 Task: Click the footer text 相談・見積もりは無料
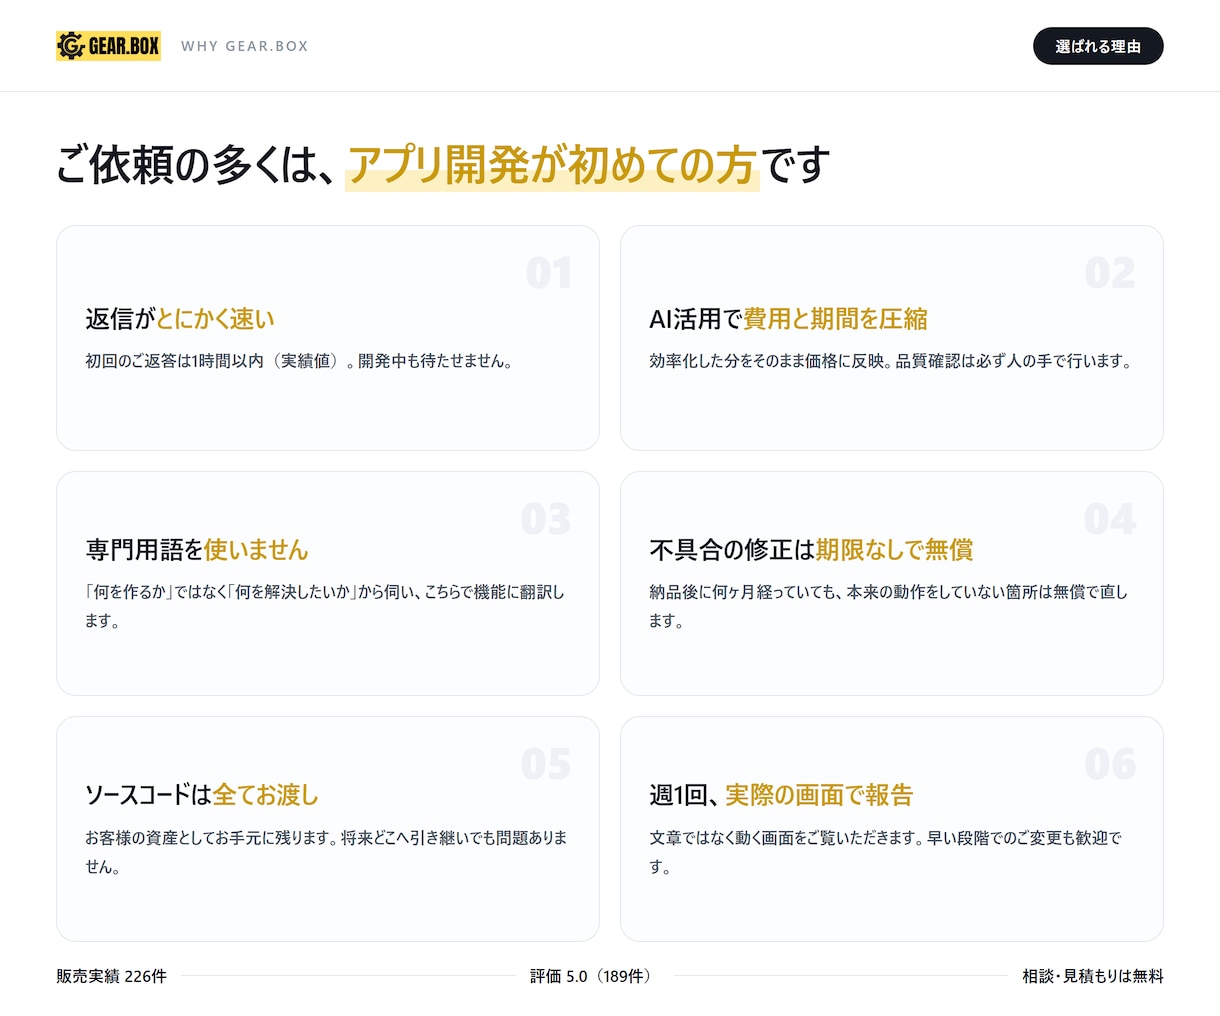pyautogui.click(x=1093, y=976)
